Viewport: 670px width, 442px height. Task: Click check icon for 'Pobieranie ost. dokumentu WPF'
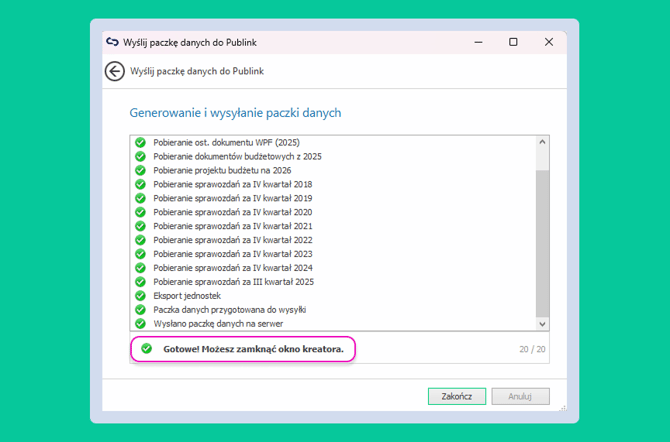coord(141,143)
